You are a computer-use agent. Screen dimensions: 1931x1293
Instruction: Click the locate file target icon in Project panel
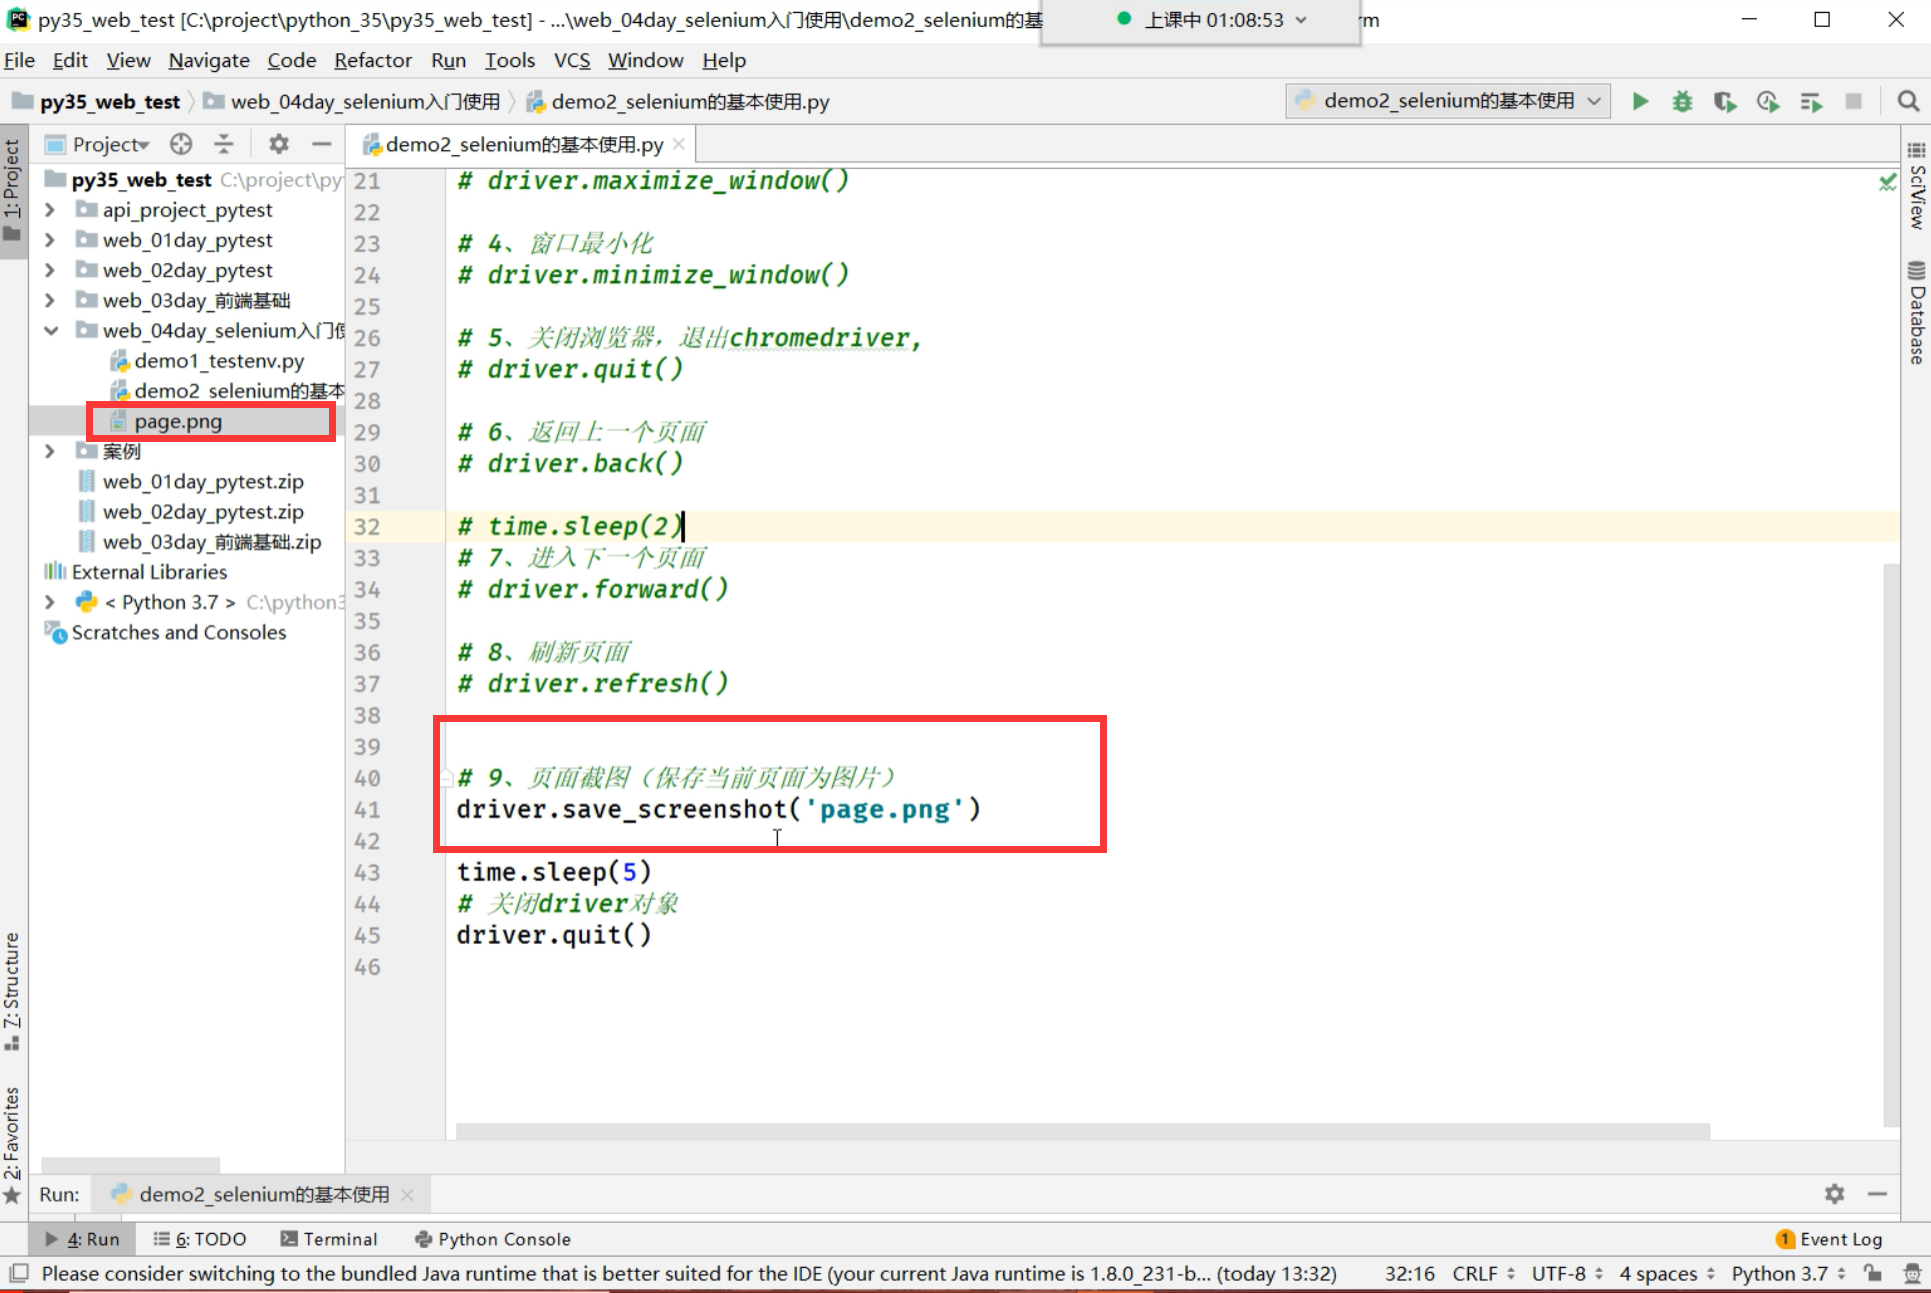[x=181, y=144]
